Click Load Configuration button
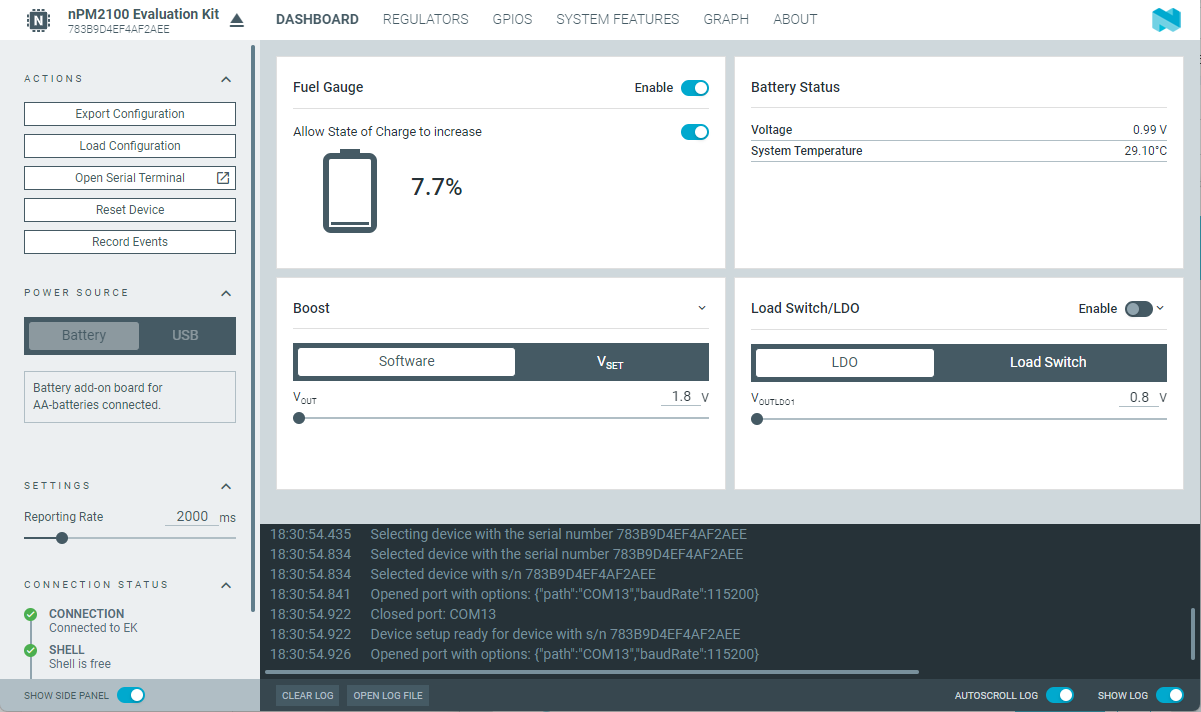 pyautogui.click(x=130, y=146)
